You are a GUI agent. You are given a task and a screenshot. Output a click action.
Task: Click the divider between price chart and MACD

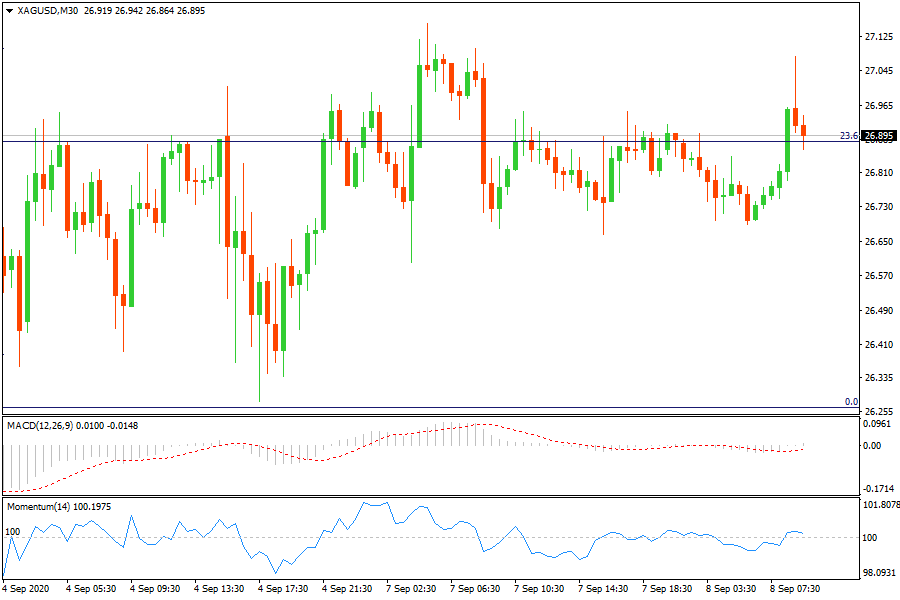(430, 413)
